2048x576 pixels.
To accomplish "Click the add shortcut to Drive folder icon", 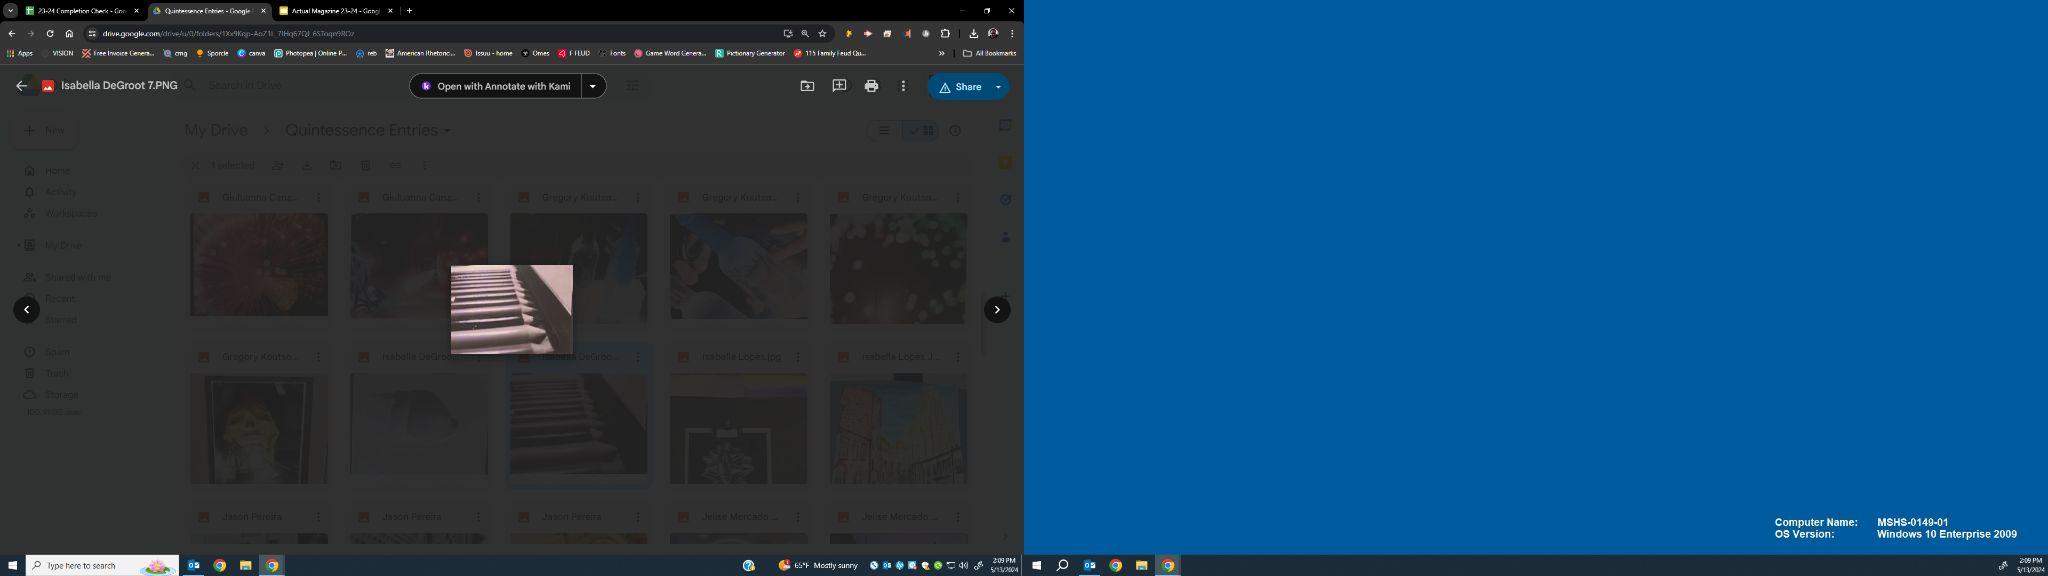I will 807,86.
